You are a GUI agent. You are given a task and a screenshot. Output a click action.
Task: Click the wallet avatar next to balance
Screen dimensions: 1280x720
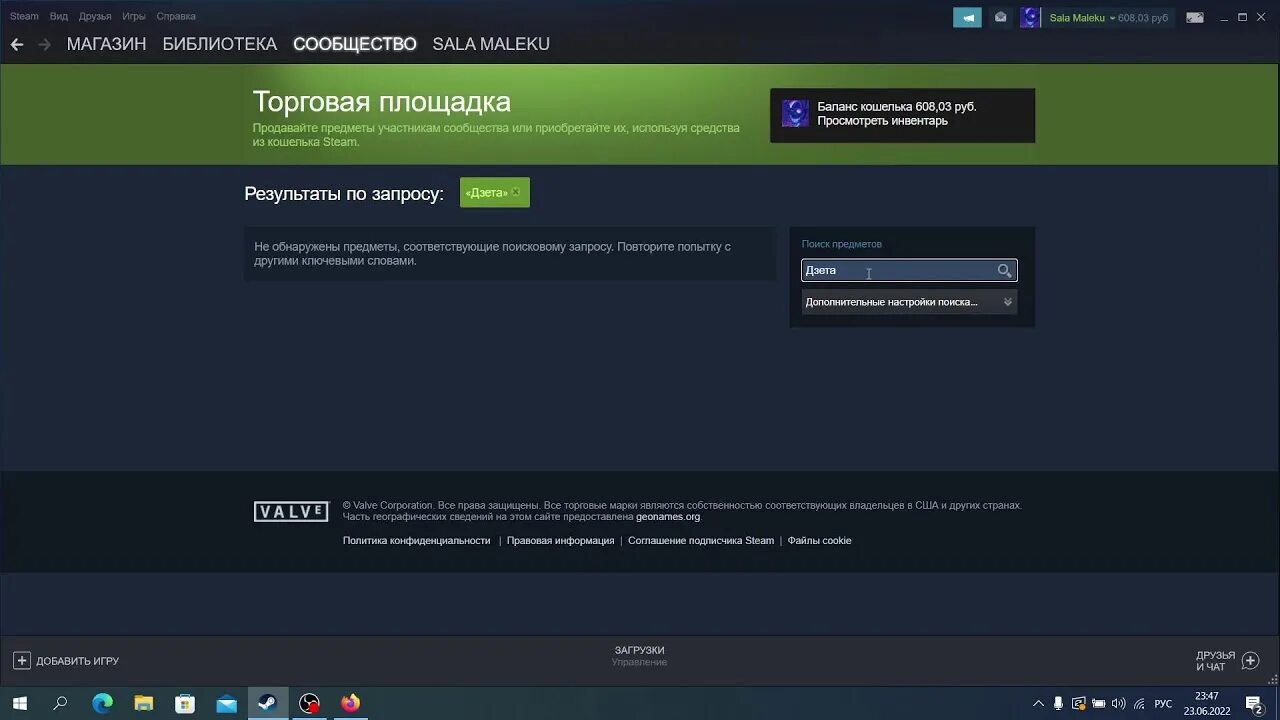[795, 114]
